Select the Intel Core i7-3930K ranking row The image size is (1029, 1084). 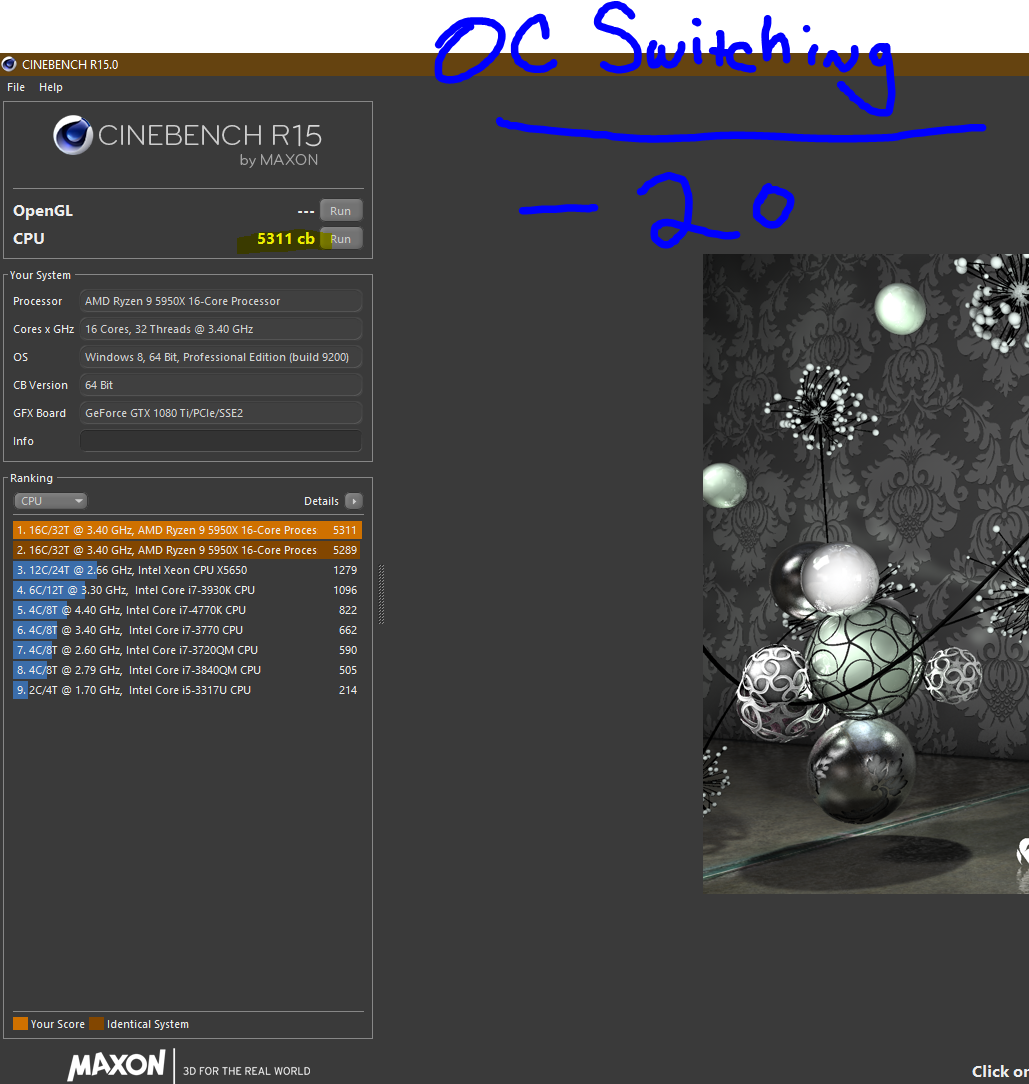coord(187,590)
